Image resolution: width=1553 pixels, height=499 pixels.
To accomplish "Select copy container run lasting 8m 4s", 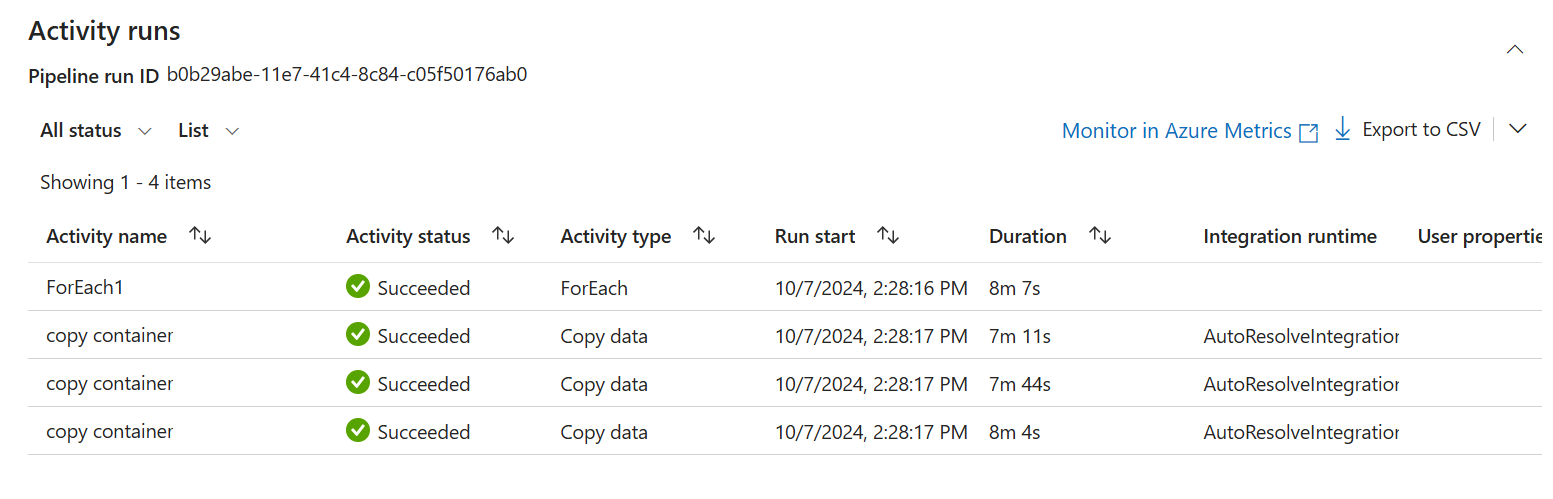I will [109, 432].
